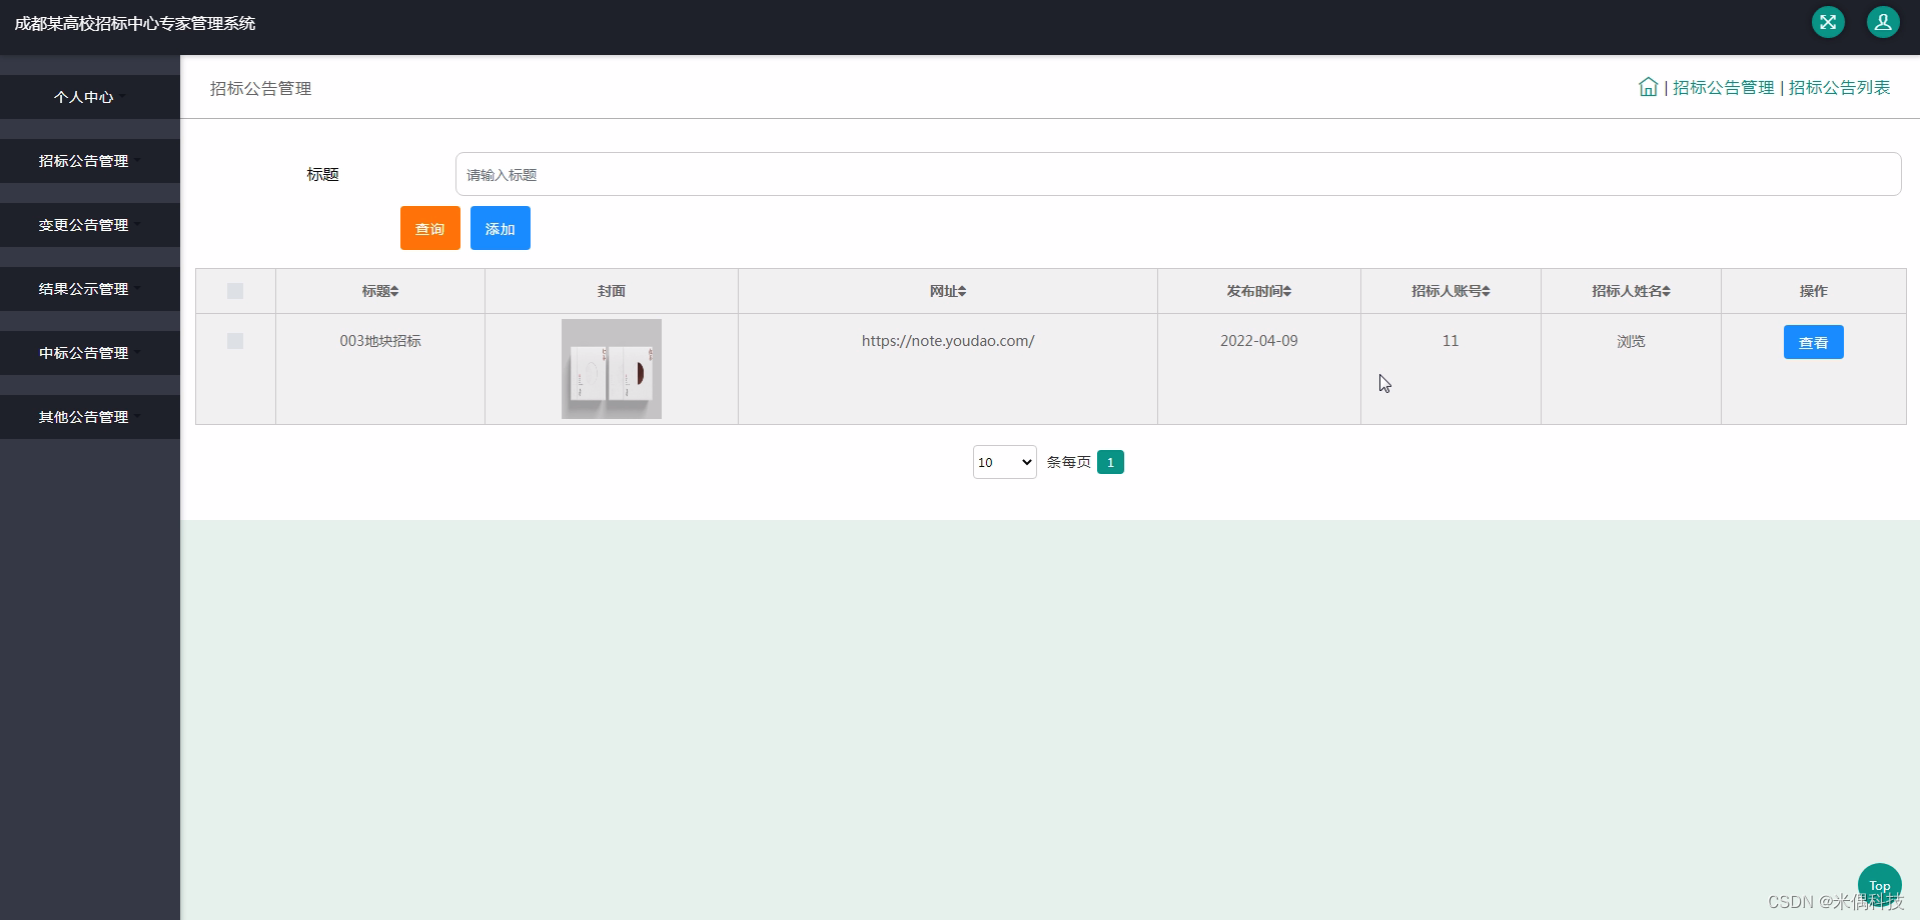1920x920 pixels.
Task: Open 变更公告管理 in the sidebar
Action: (90, 225)
